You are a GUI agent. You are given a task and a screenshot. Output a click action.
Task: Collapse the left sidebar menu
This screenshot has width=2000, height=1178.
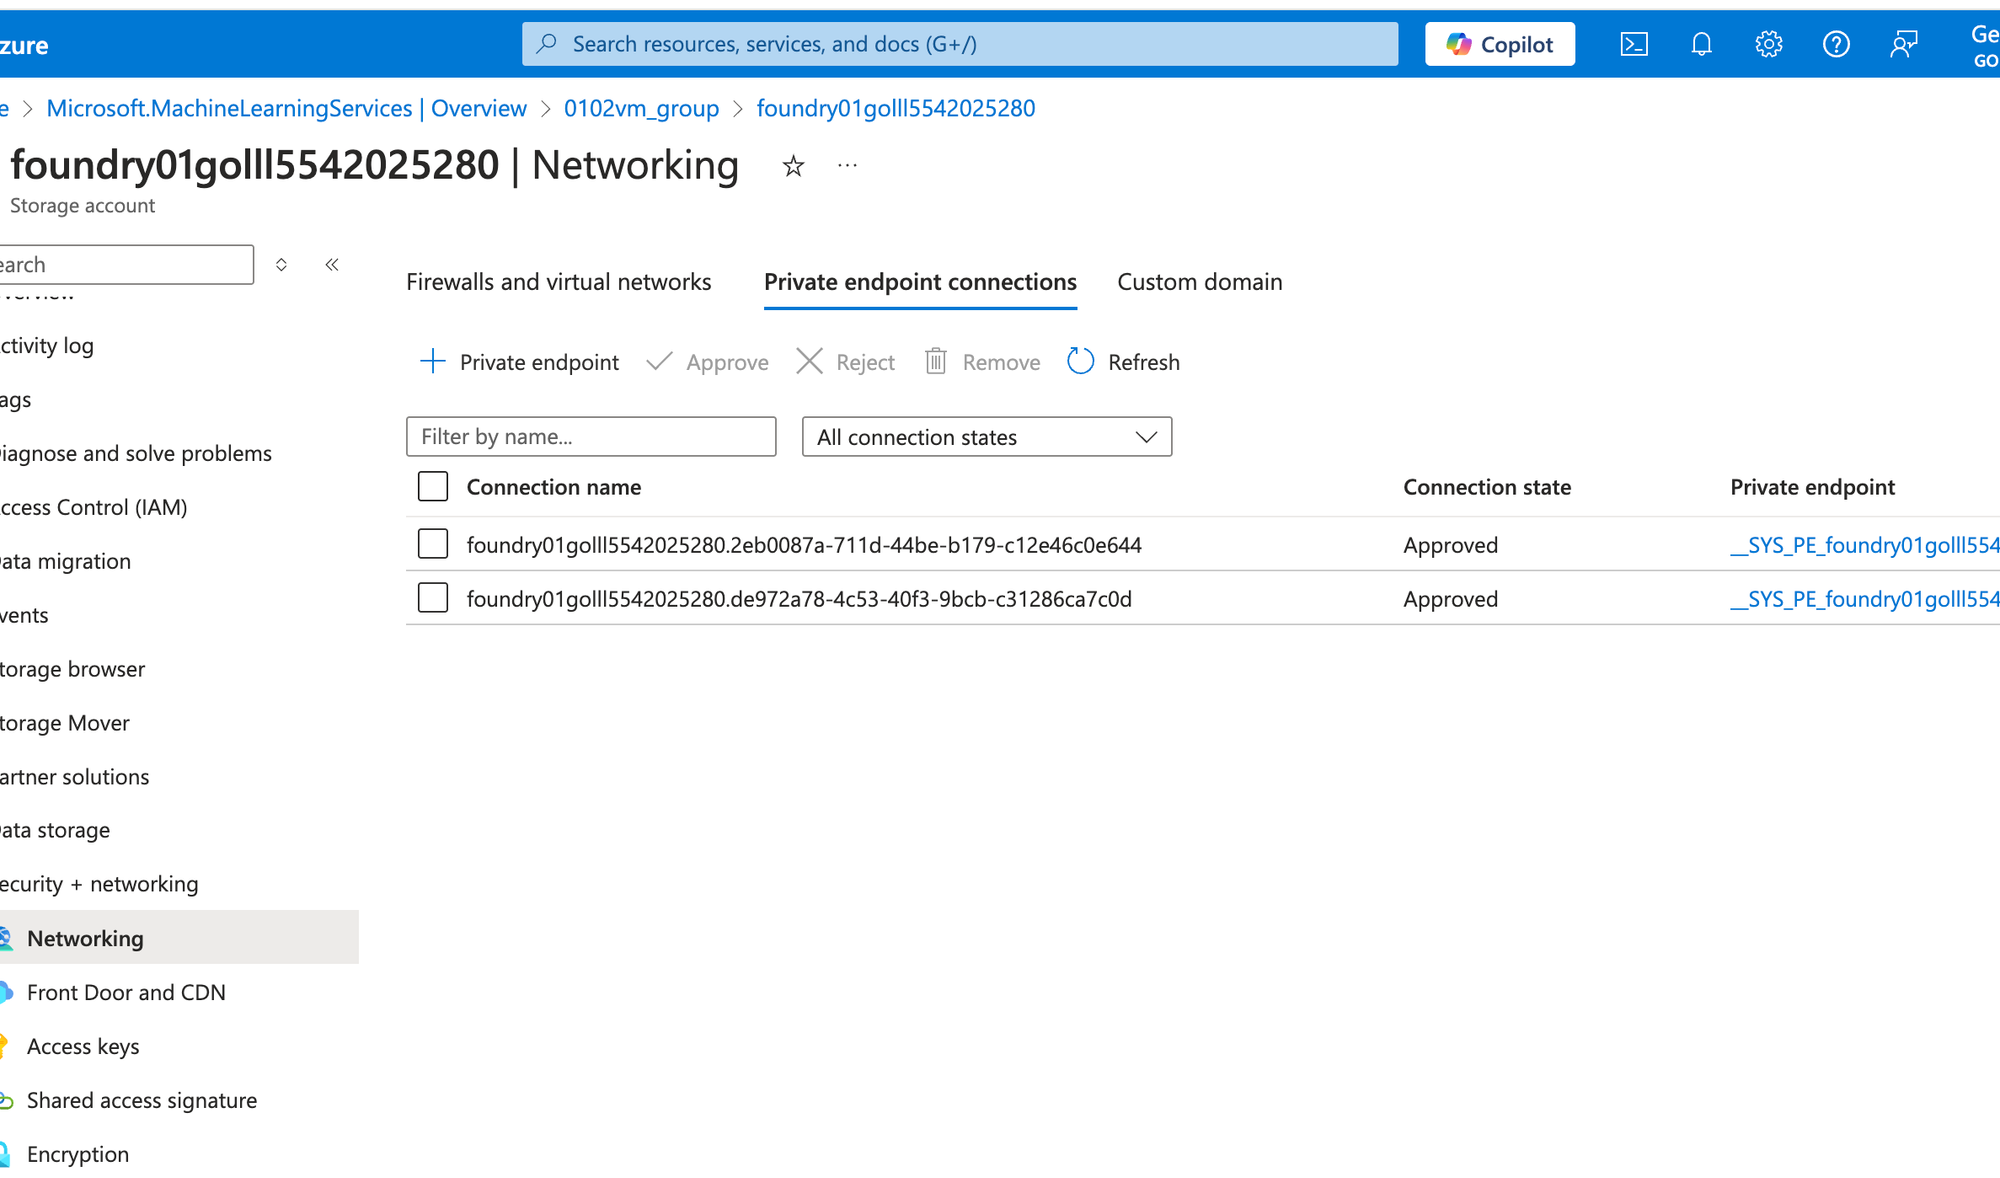tap(332, 264)
